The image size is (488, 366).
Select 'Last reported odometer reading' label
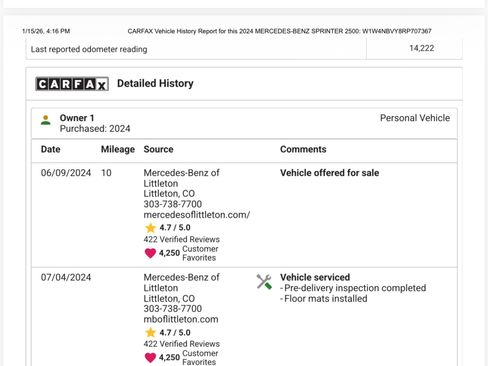pos(89,49)
